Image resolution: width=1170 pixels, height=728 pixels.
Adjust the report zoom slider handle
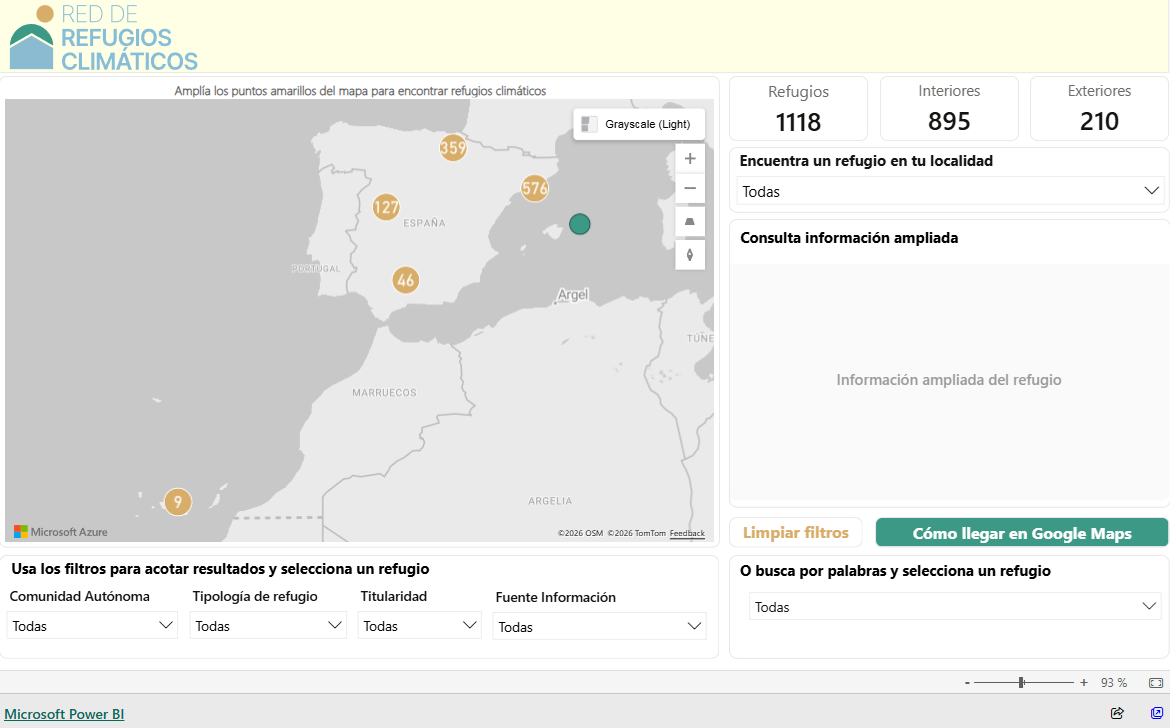click(1022, 682)
